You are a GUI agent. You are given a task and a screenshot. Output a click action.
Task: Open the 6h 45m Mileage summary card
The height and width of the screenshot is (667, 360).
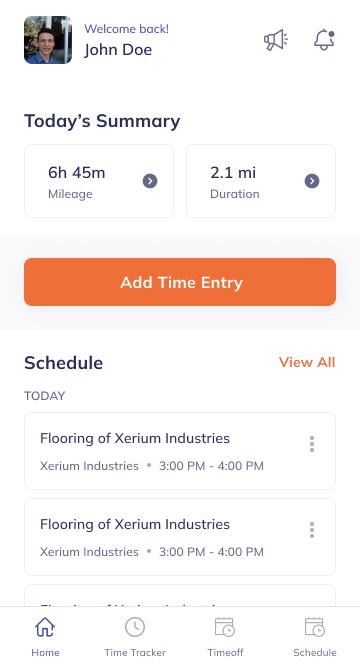[99, 181]
